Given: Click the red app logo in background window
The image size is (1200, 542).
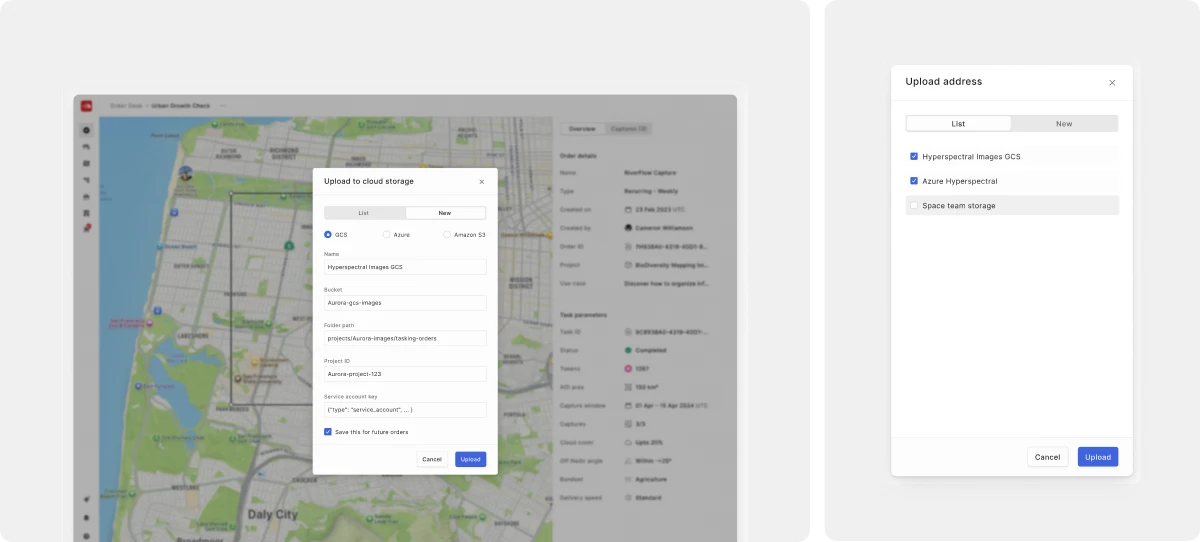Looking at the screenshot, I should click(x=87, y=107).
